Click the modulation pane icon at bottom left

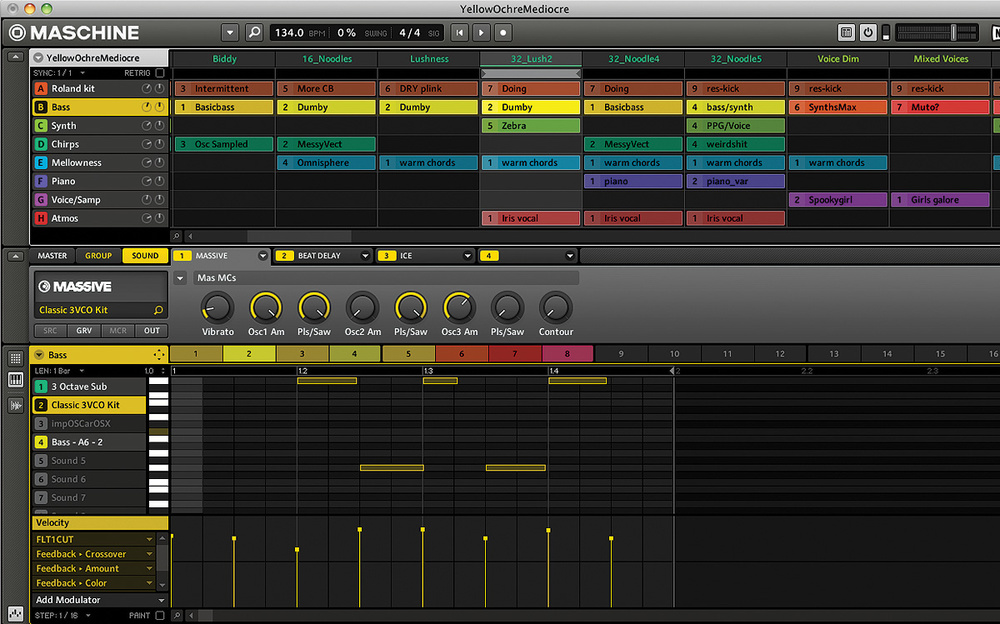pyautogui.click(x=16, y=613)
